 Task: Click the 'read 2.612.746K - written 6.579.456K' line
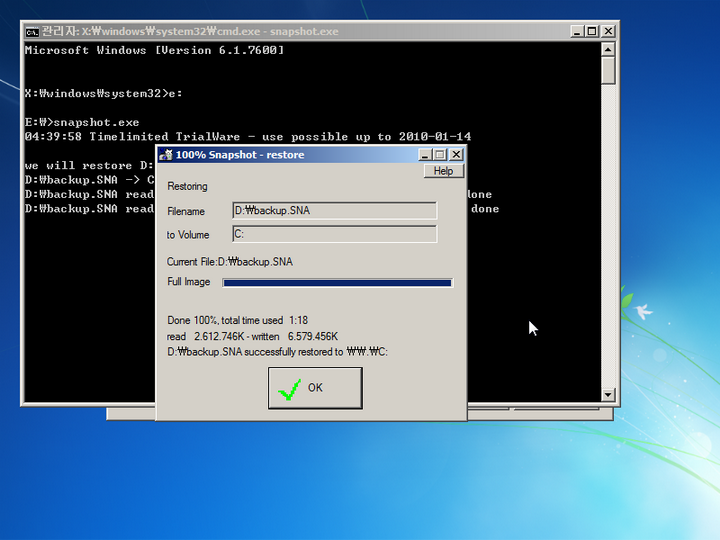252,336
